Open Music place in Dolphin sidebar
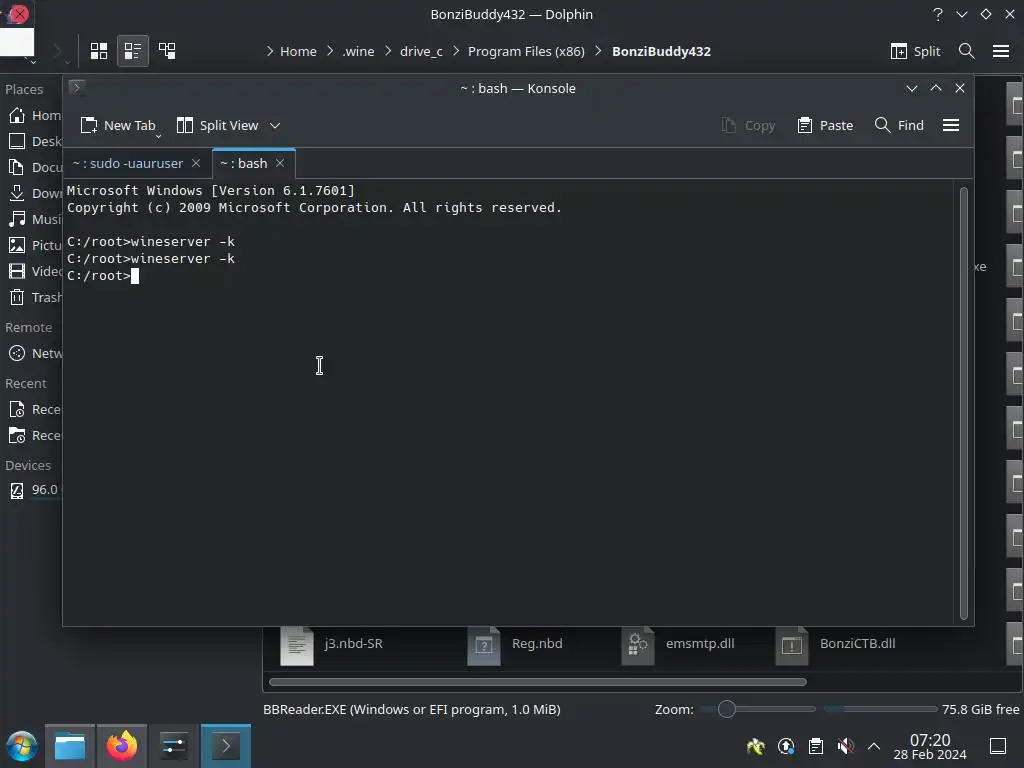The height and width of the screenshot is (768, 1024). [34, 219]
